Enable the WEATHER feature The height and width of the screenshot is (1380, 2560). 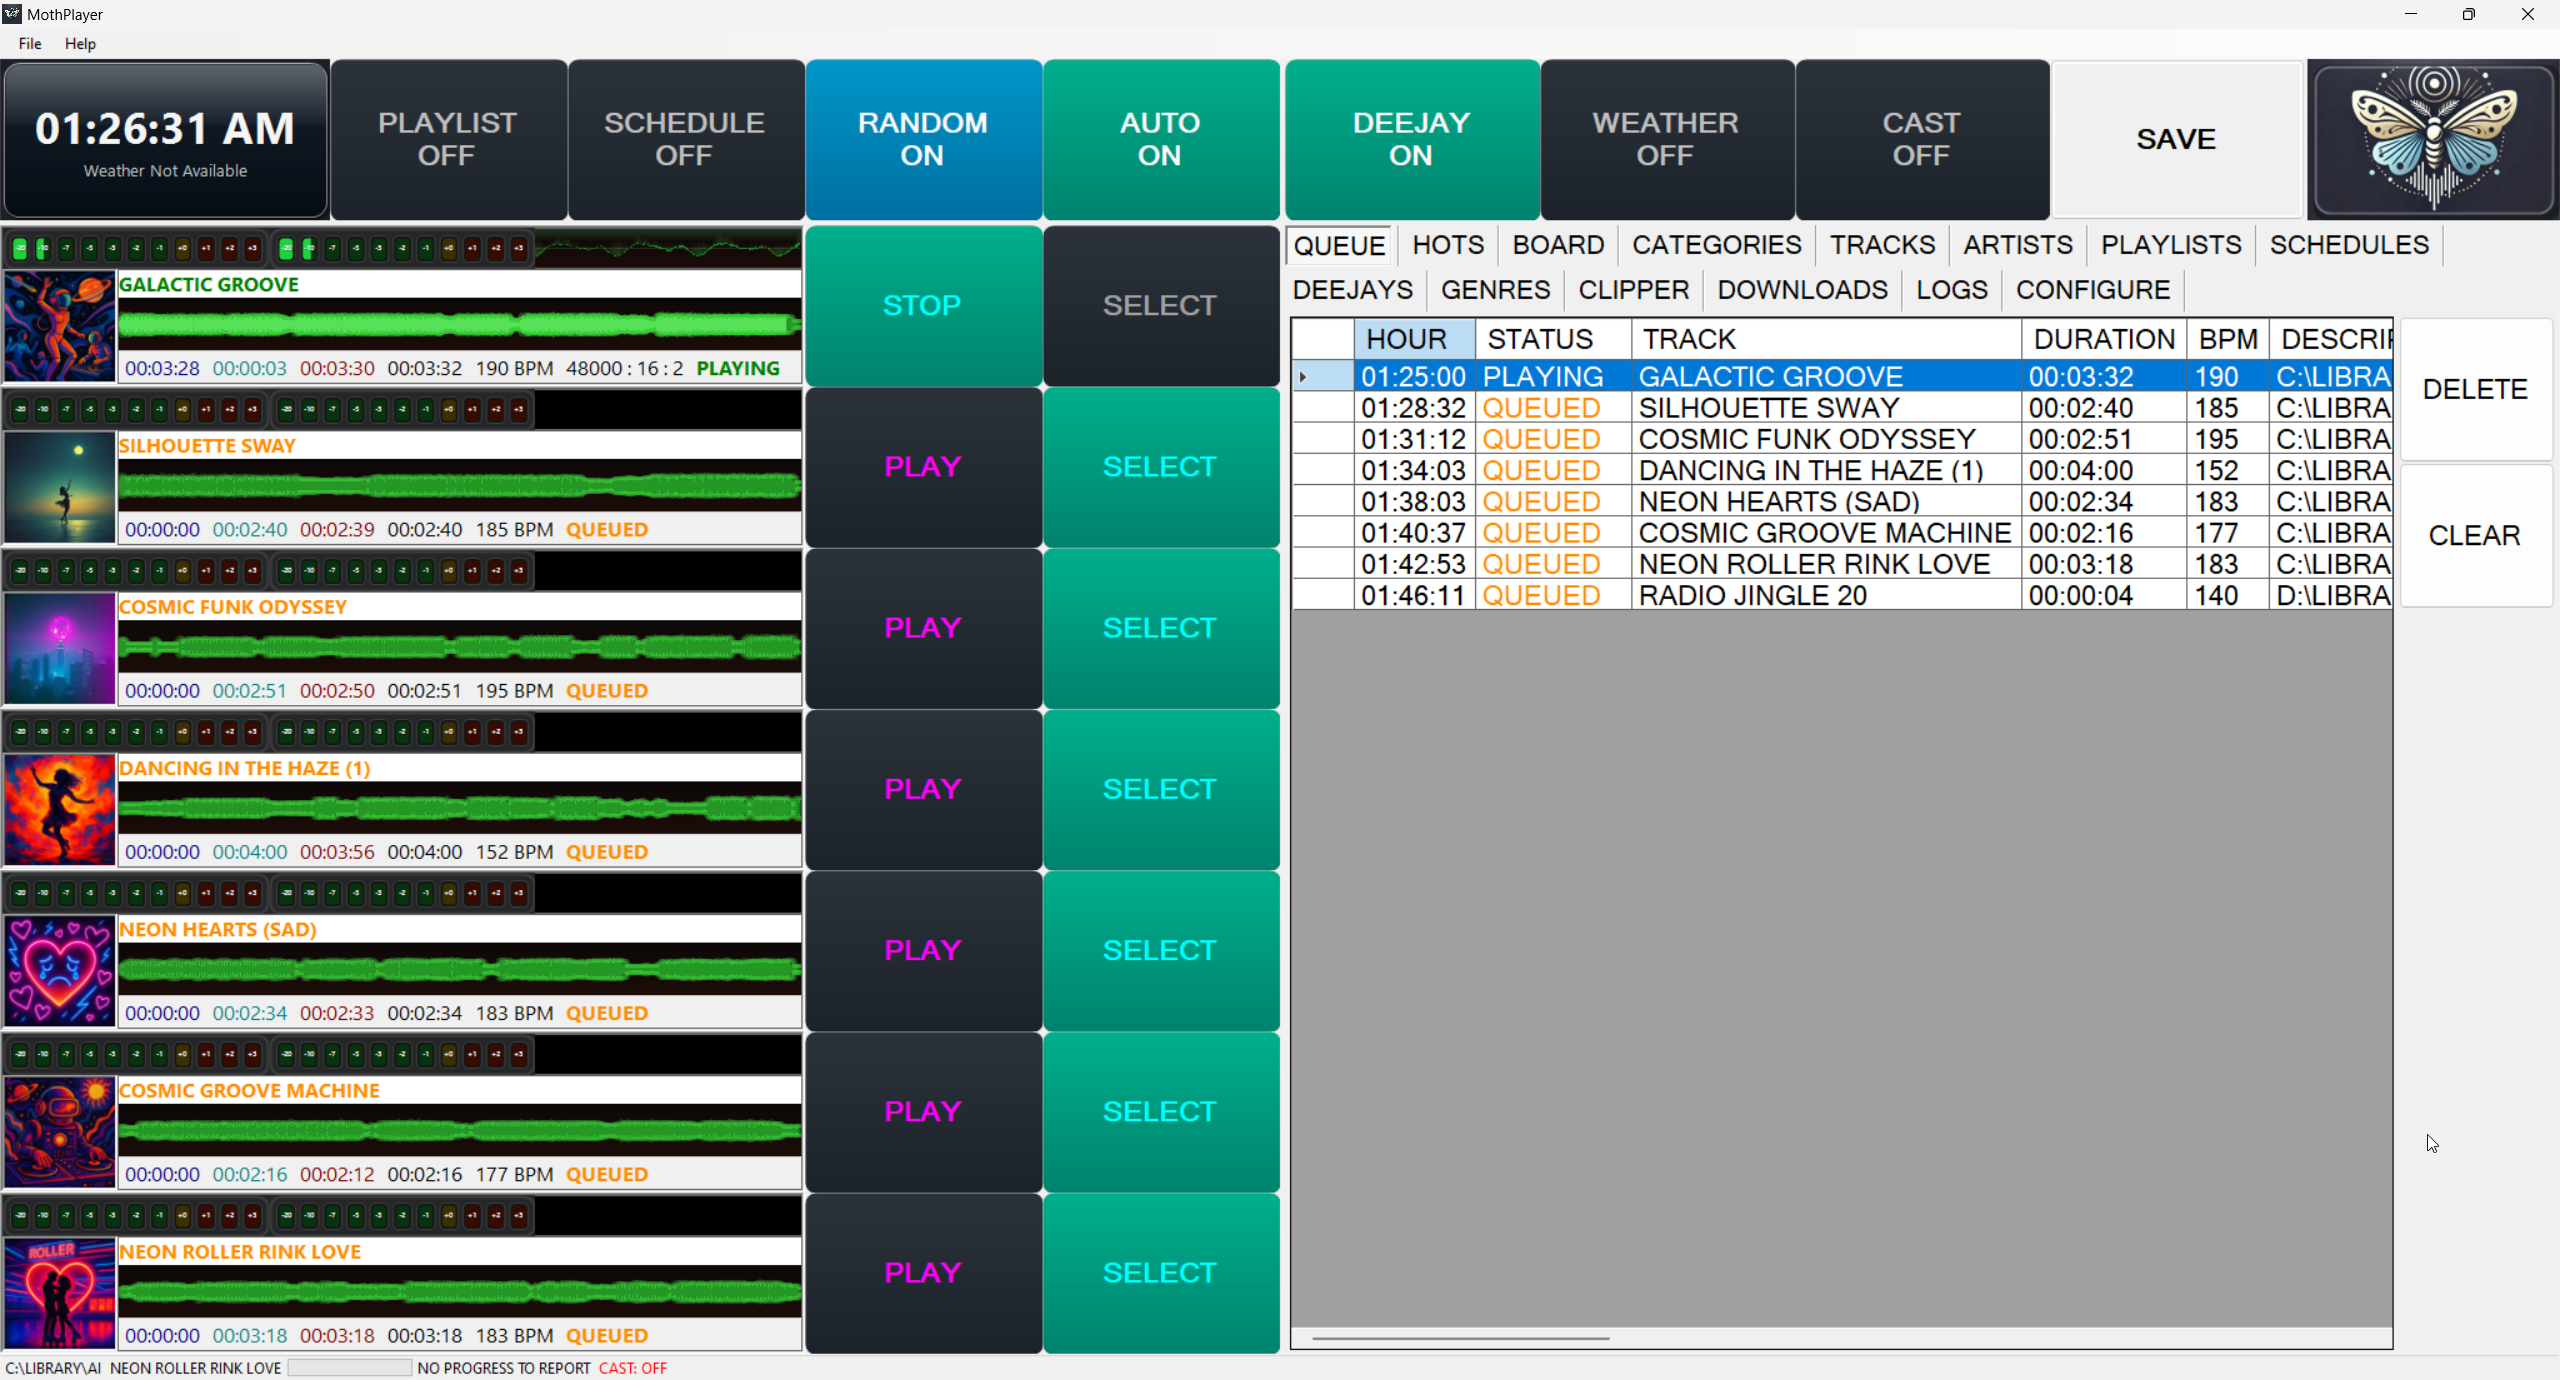tap(1665, 139)
